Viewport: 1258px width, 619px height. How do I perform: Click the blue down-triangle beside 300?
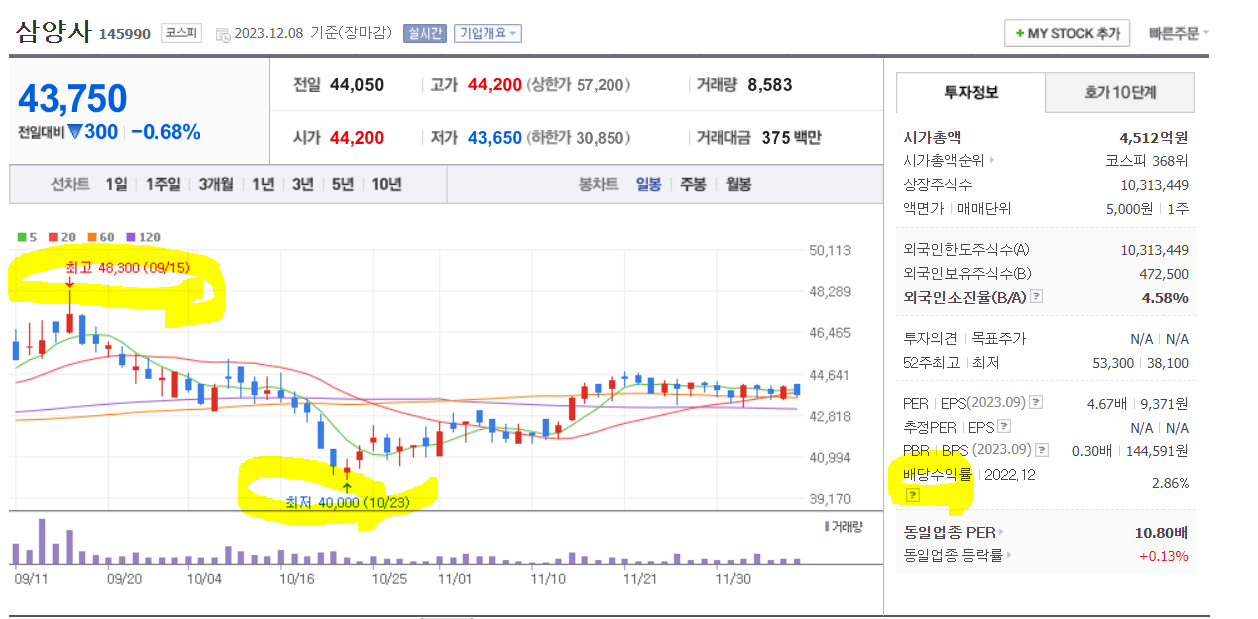(x=74, y=132)
